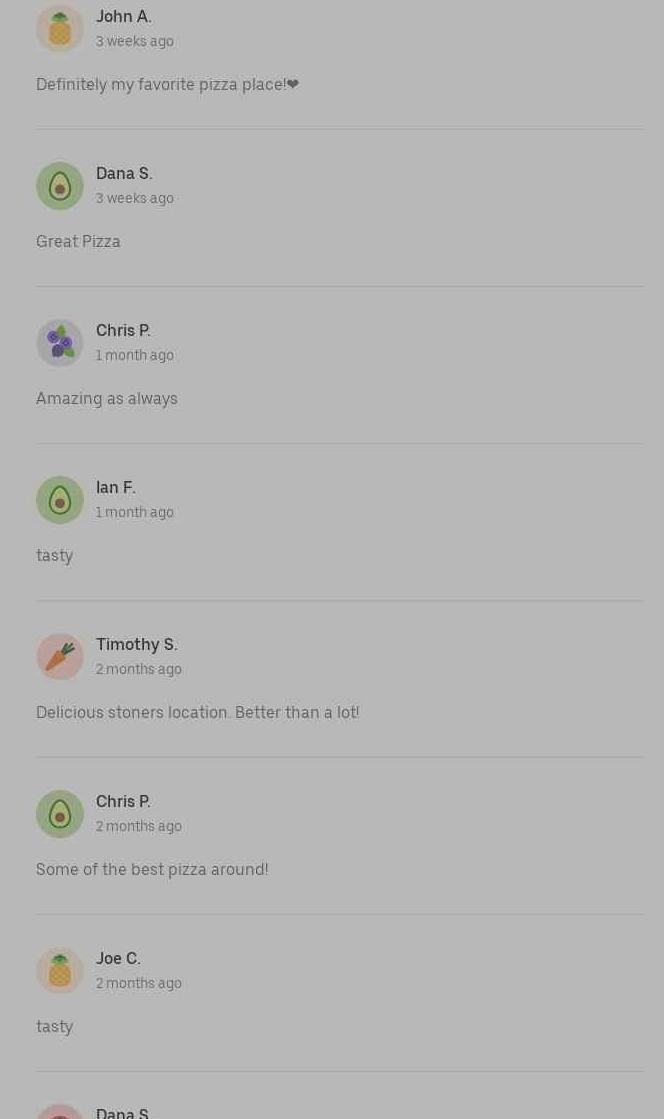Select the Ian F. reviewer name
The height and width of the screenshot is (1119, 664).
coord(115,487)
